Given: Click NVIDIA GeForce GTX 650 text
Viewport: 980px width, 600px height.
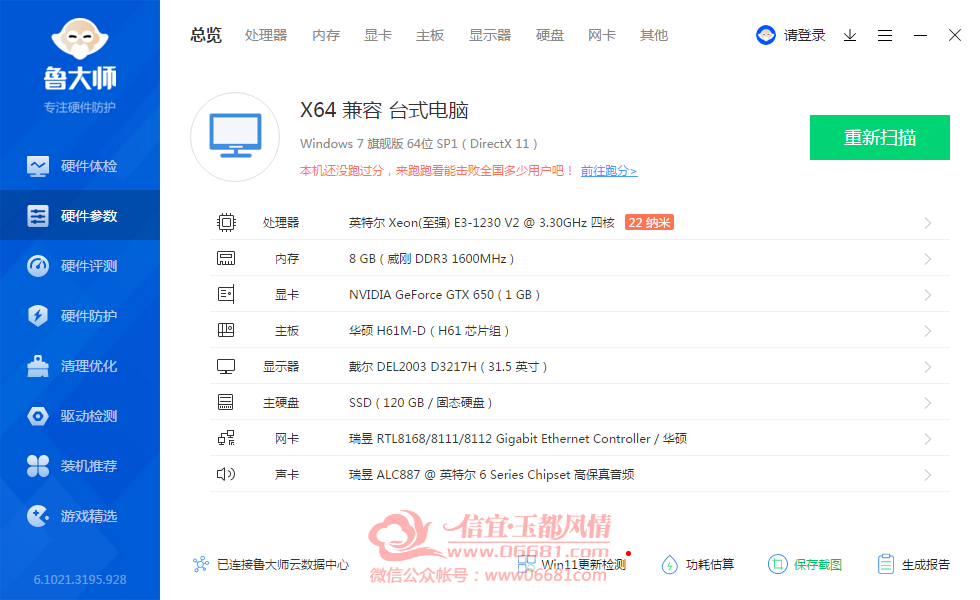Looking at the screenshot, I should [444, 294].
